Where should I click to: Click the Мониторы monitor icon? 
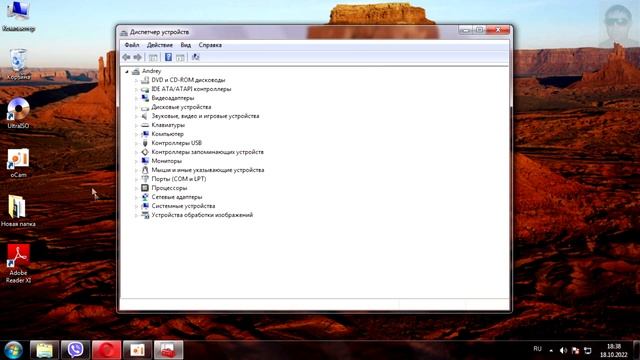pos(145,161)
